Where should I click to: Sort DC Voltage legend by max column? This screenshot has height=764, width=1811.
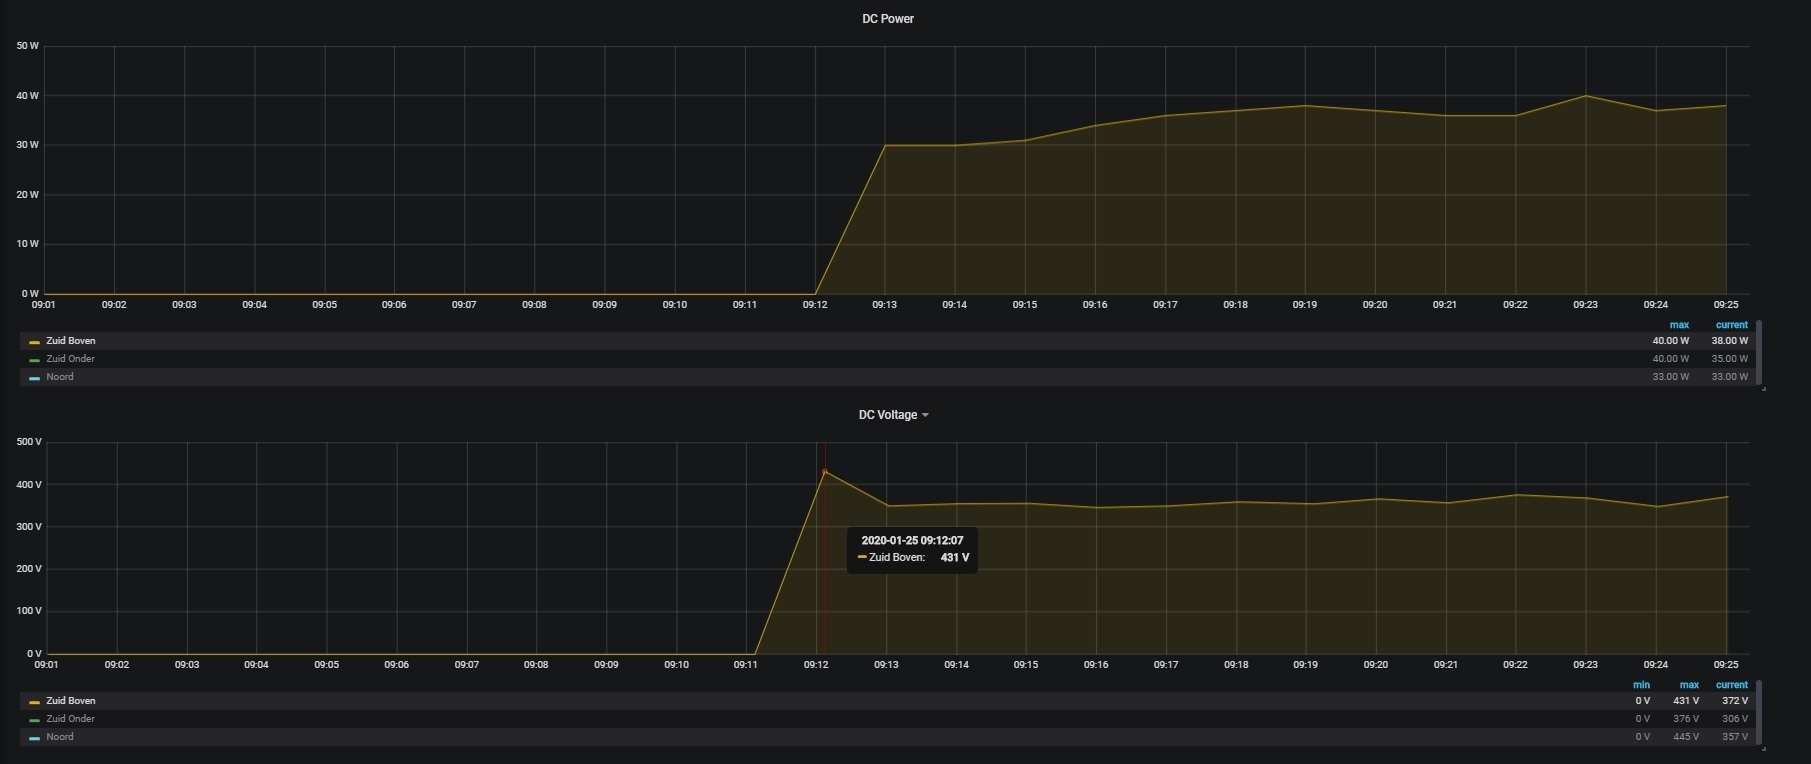tap(1689, 685)
